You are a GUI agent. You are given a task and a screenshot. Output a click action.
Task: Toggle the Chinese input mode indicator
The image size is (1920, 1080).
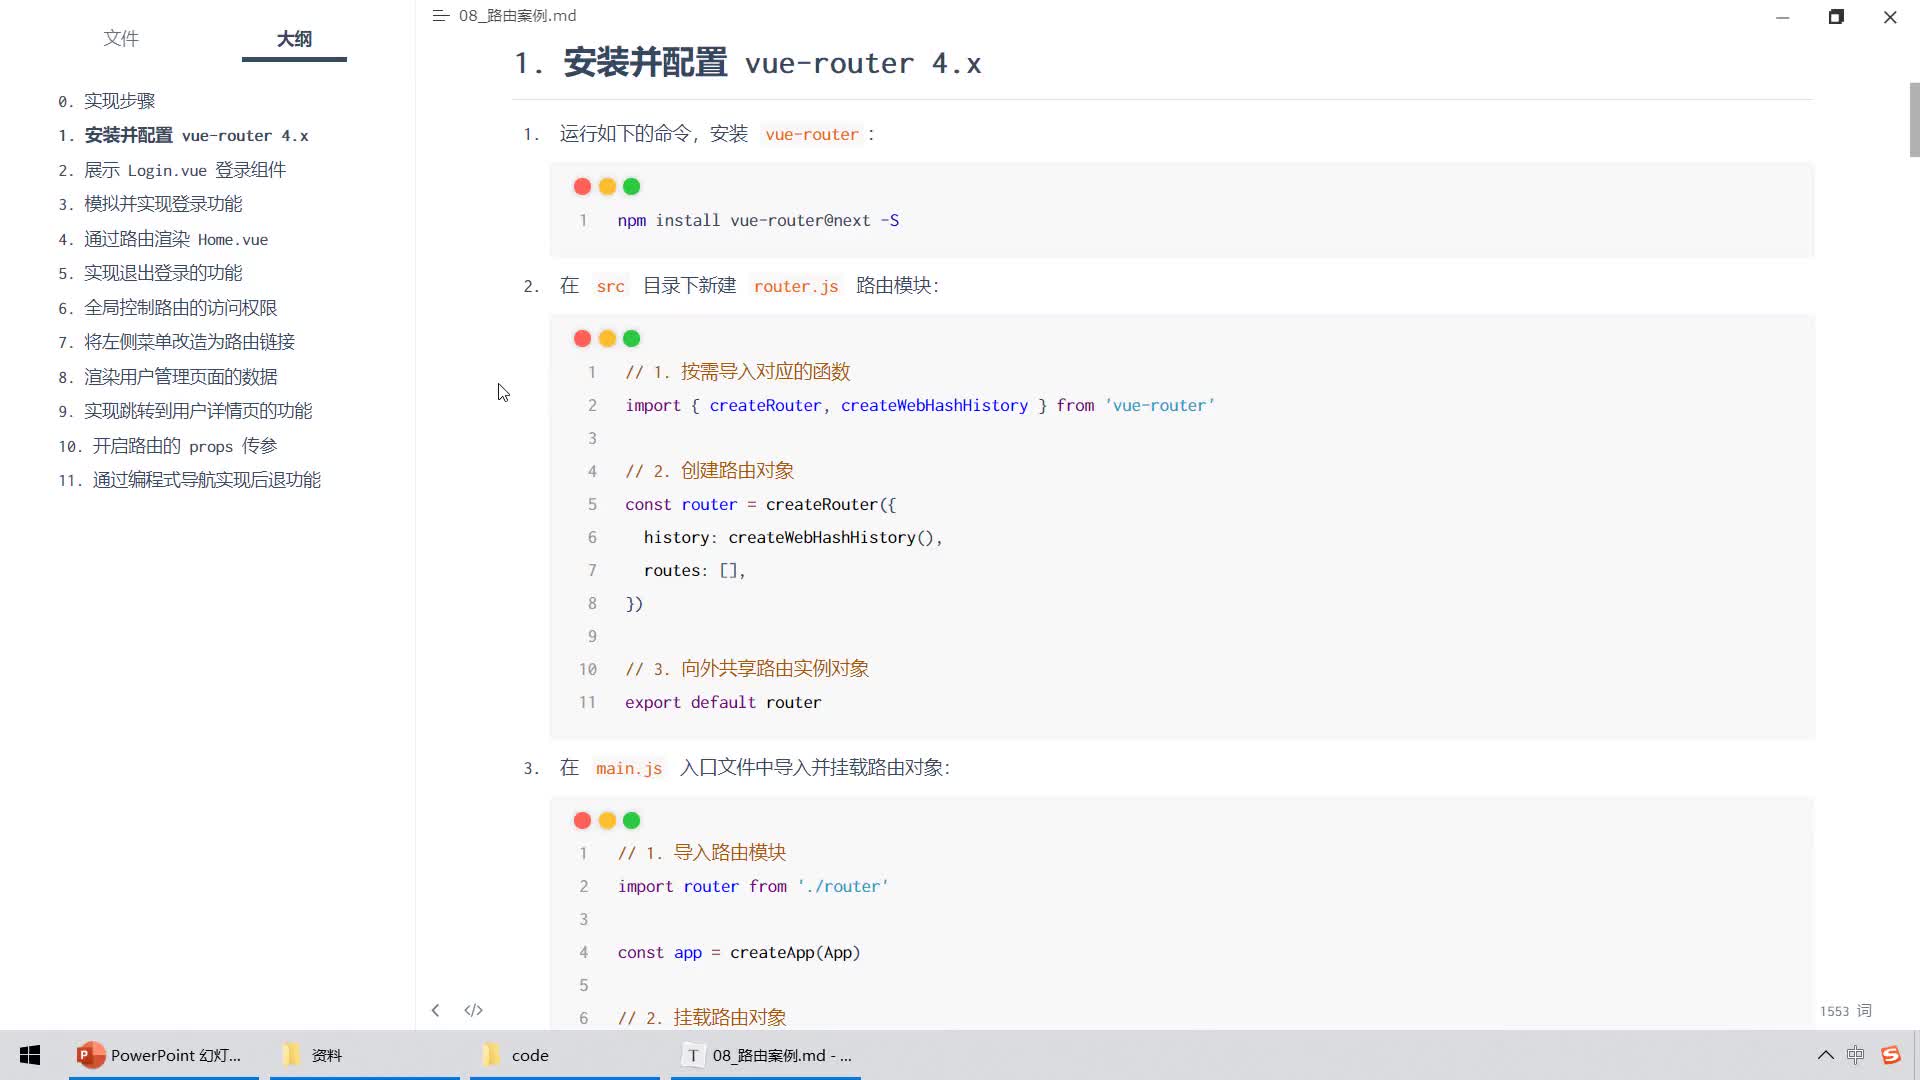1856,1055
